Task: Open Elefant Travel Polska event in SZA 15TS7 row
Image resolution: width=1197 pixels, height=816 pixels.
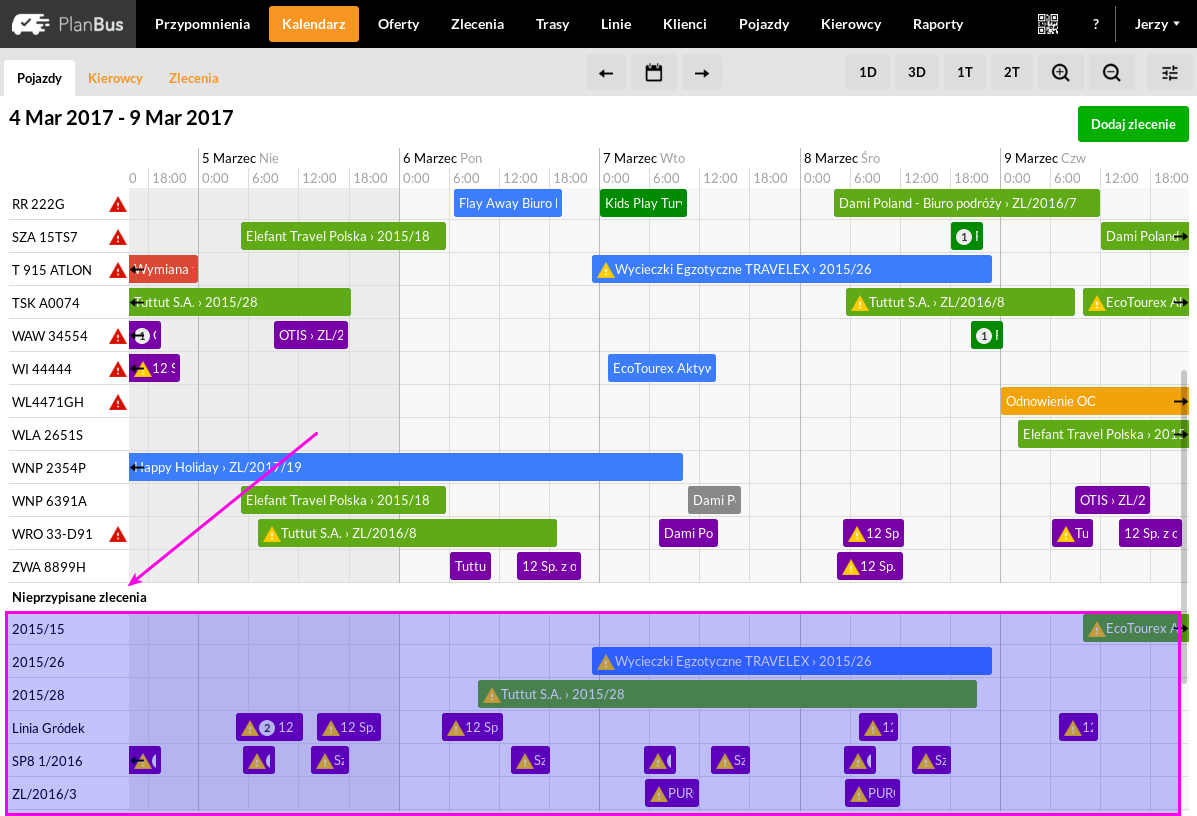Action: point(344,236)
